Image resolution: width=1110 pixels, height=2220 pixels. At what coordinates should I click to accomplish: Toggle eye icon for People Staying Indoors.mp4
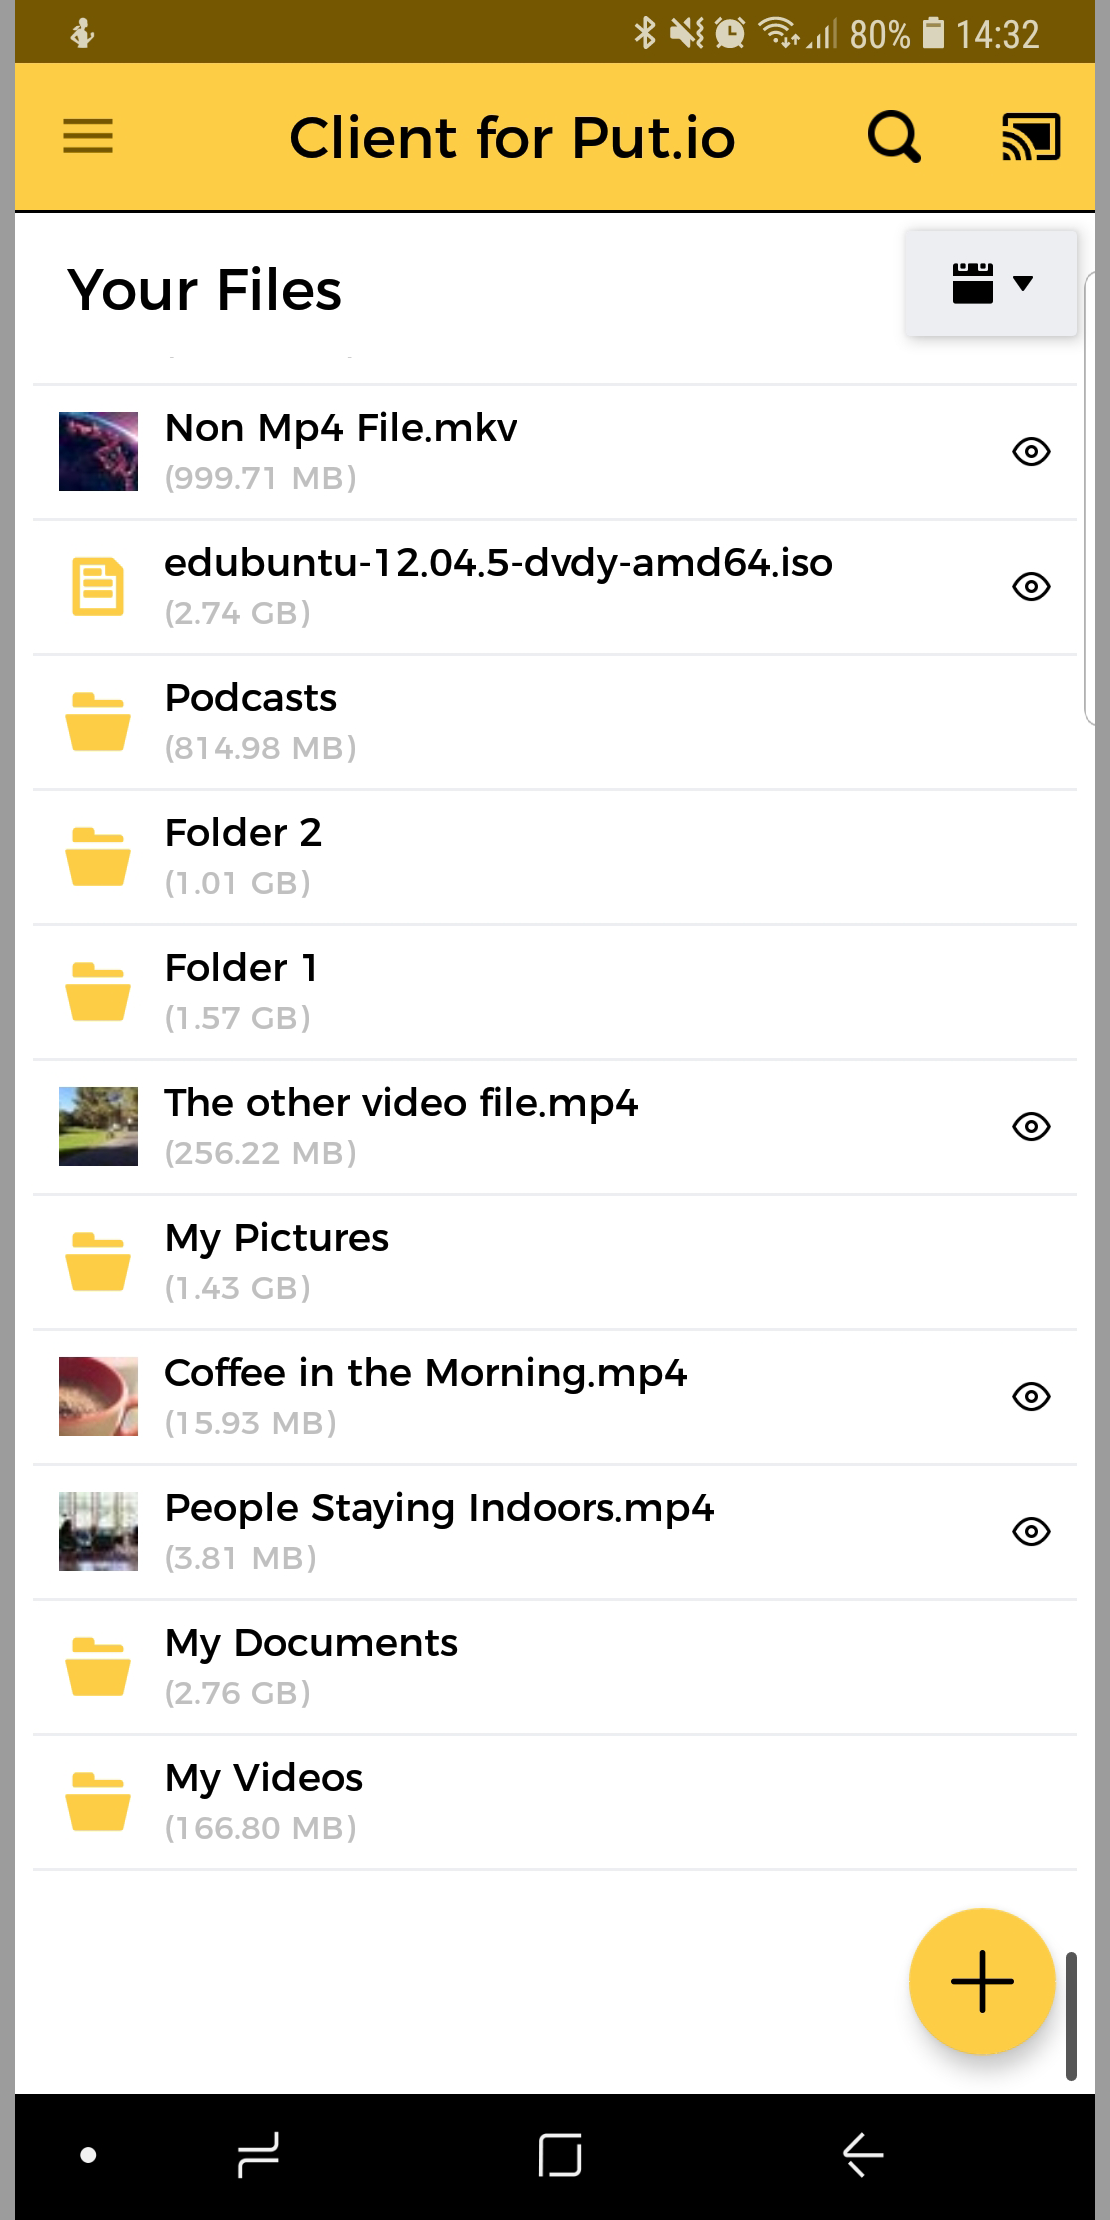tap(1031, 1532)
